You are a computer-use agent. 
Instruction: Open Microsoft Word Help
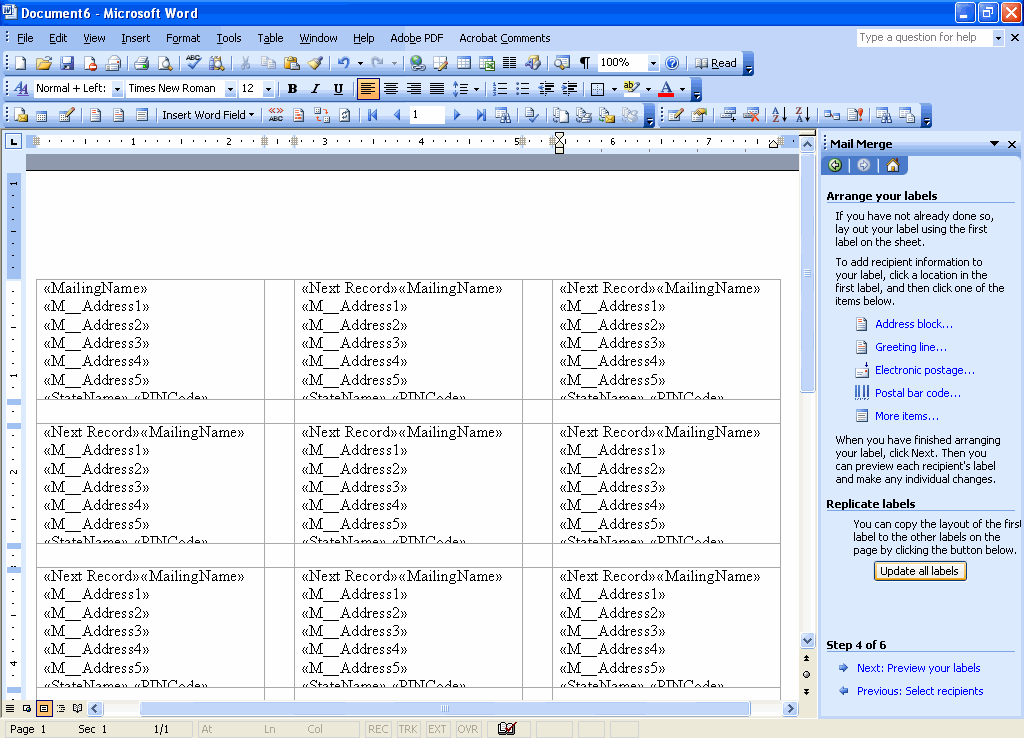[671, 63]
